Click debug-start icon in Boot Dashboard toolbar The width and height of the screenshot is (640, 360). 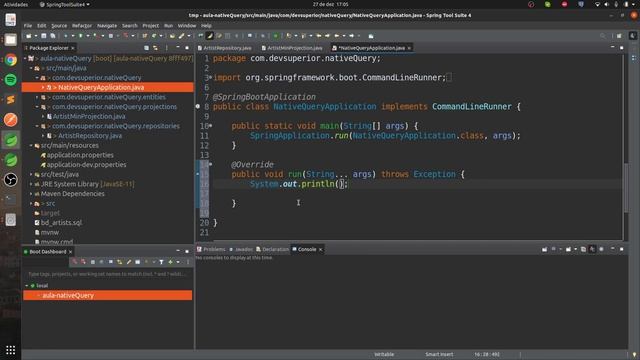coord(83,262)
